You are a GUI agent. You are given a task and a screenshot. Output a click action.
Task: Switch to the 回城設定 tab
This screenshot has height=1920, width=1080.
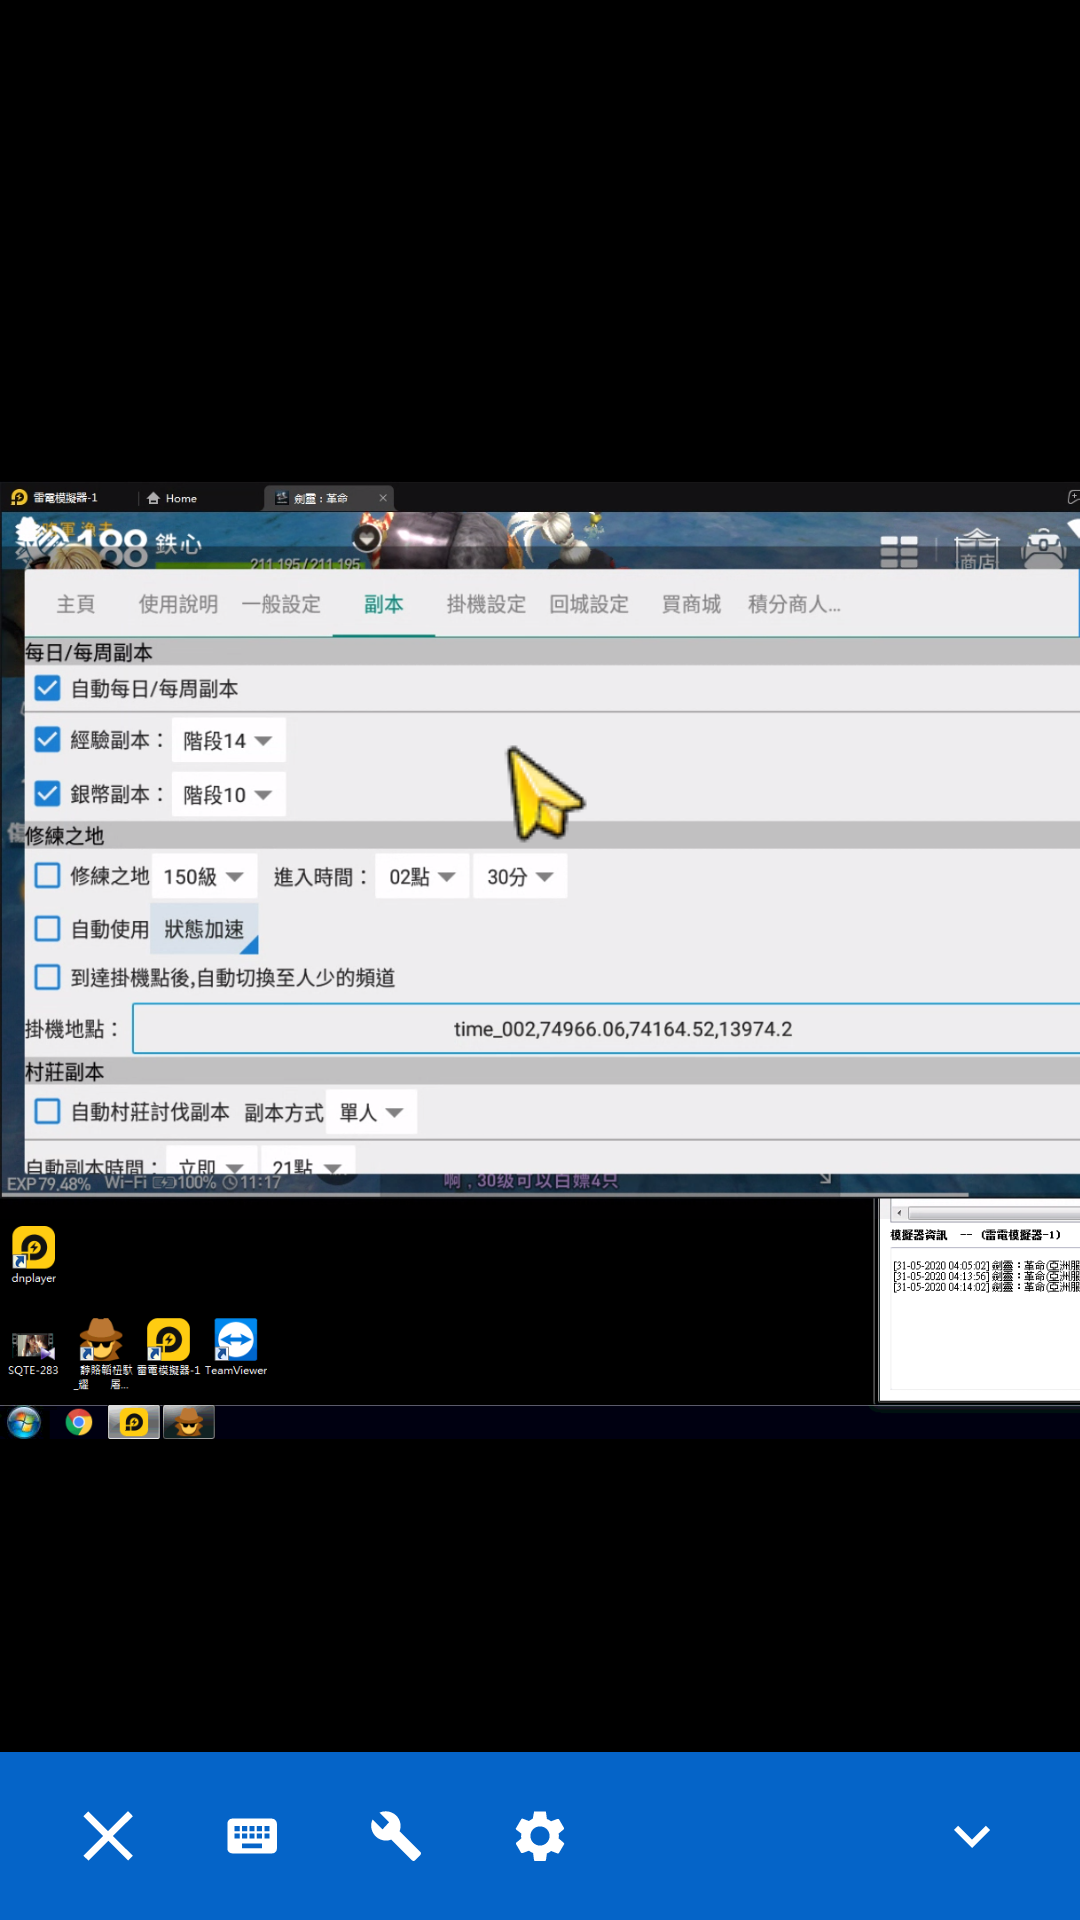click(x=589, y=604)
